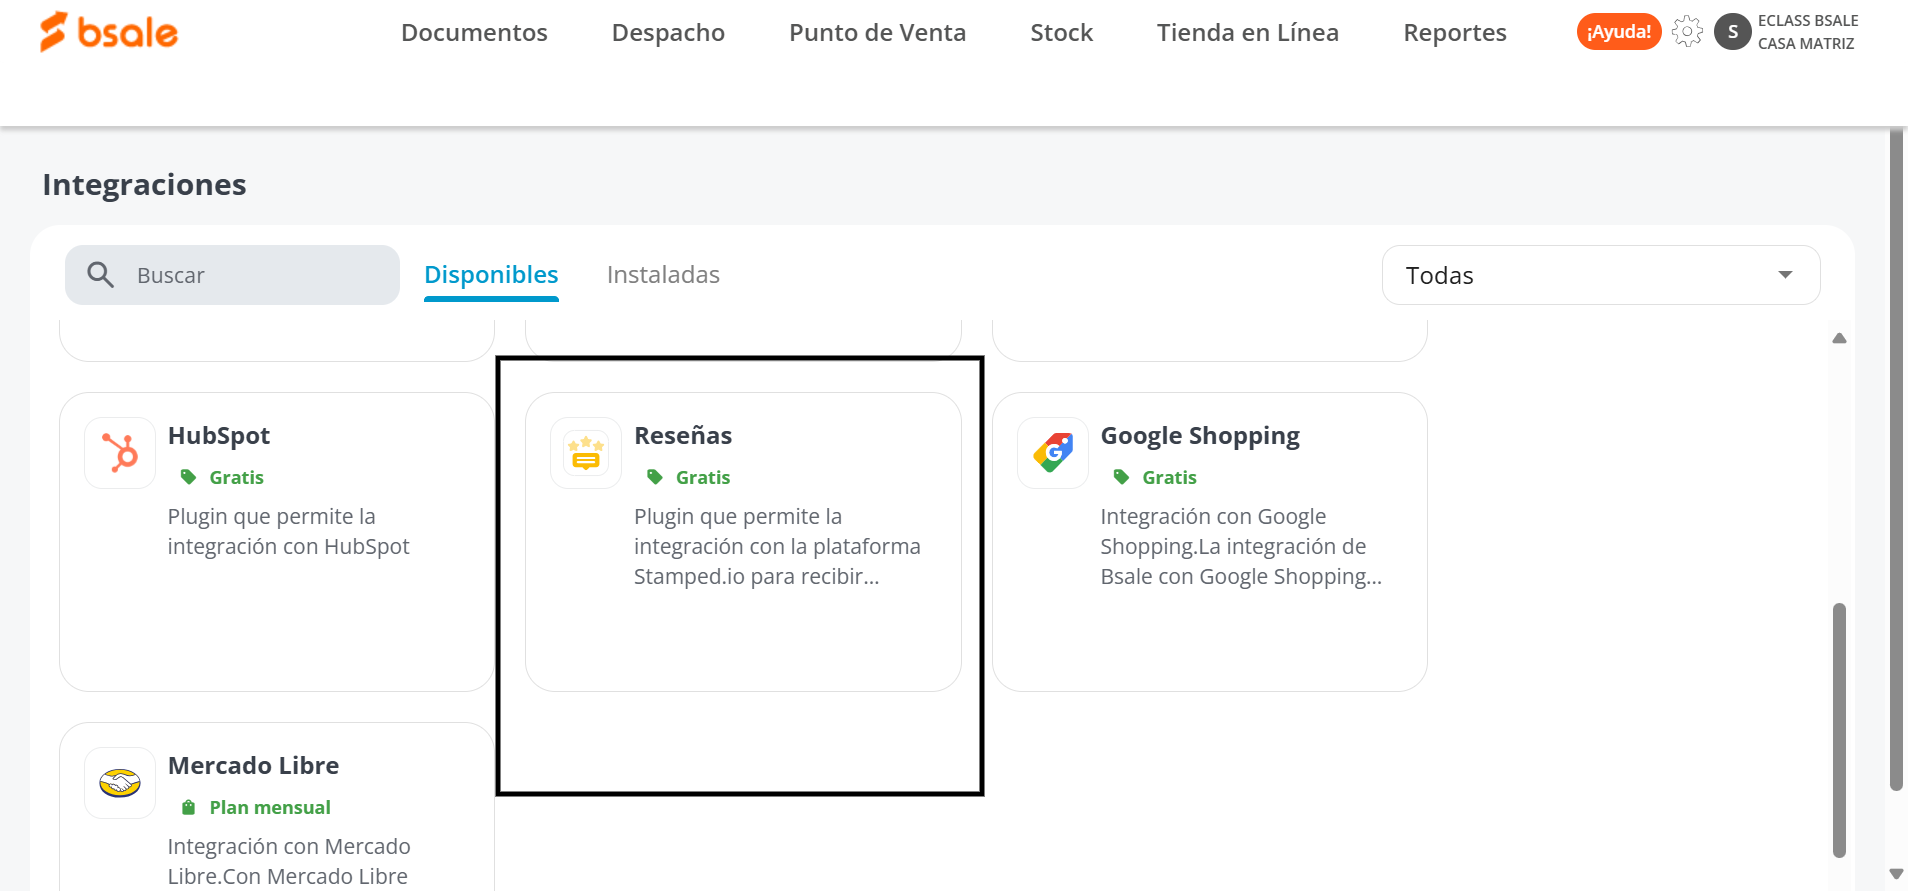
Task: Click the green tag icon under Reseñas
Action: pos(655,477)
